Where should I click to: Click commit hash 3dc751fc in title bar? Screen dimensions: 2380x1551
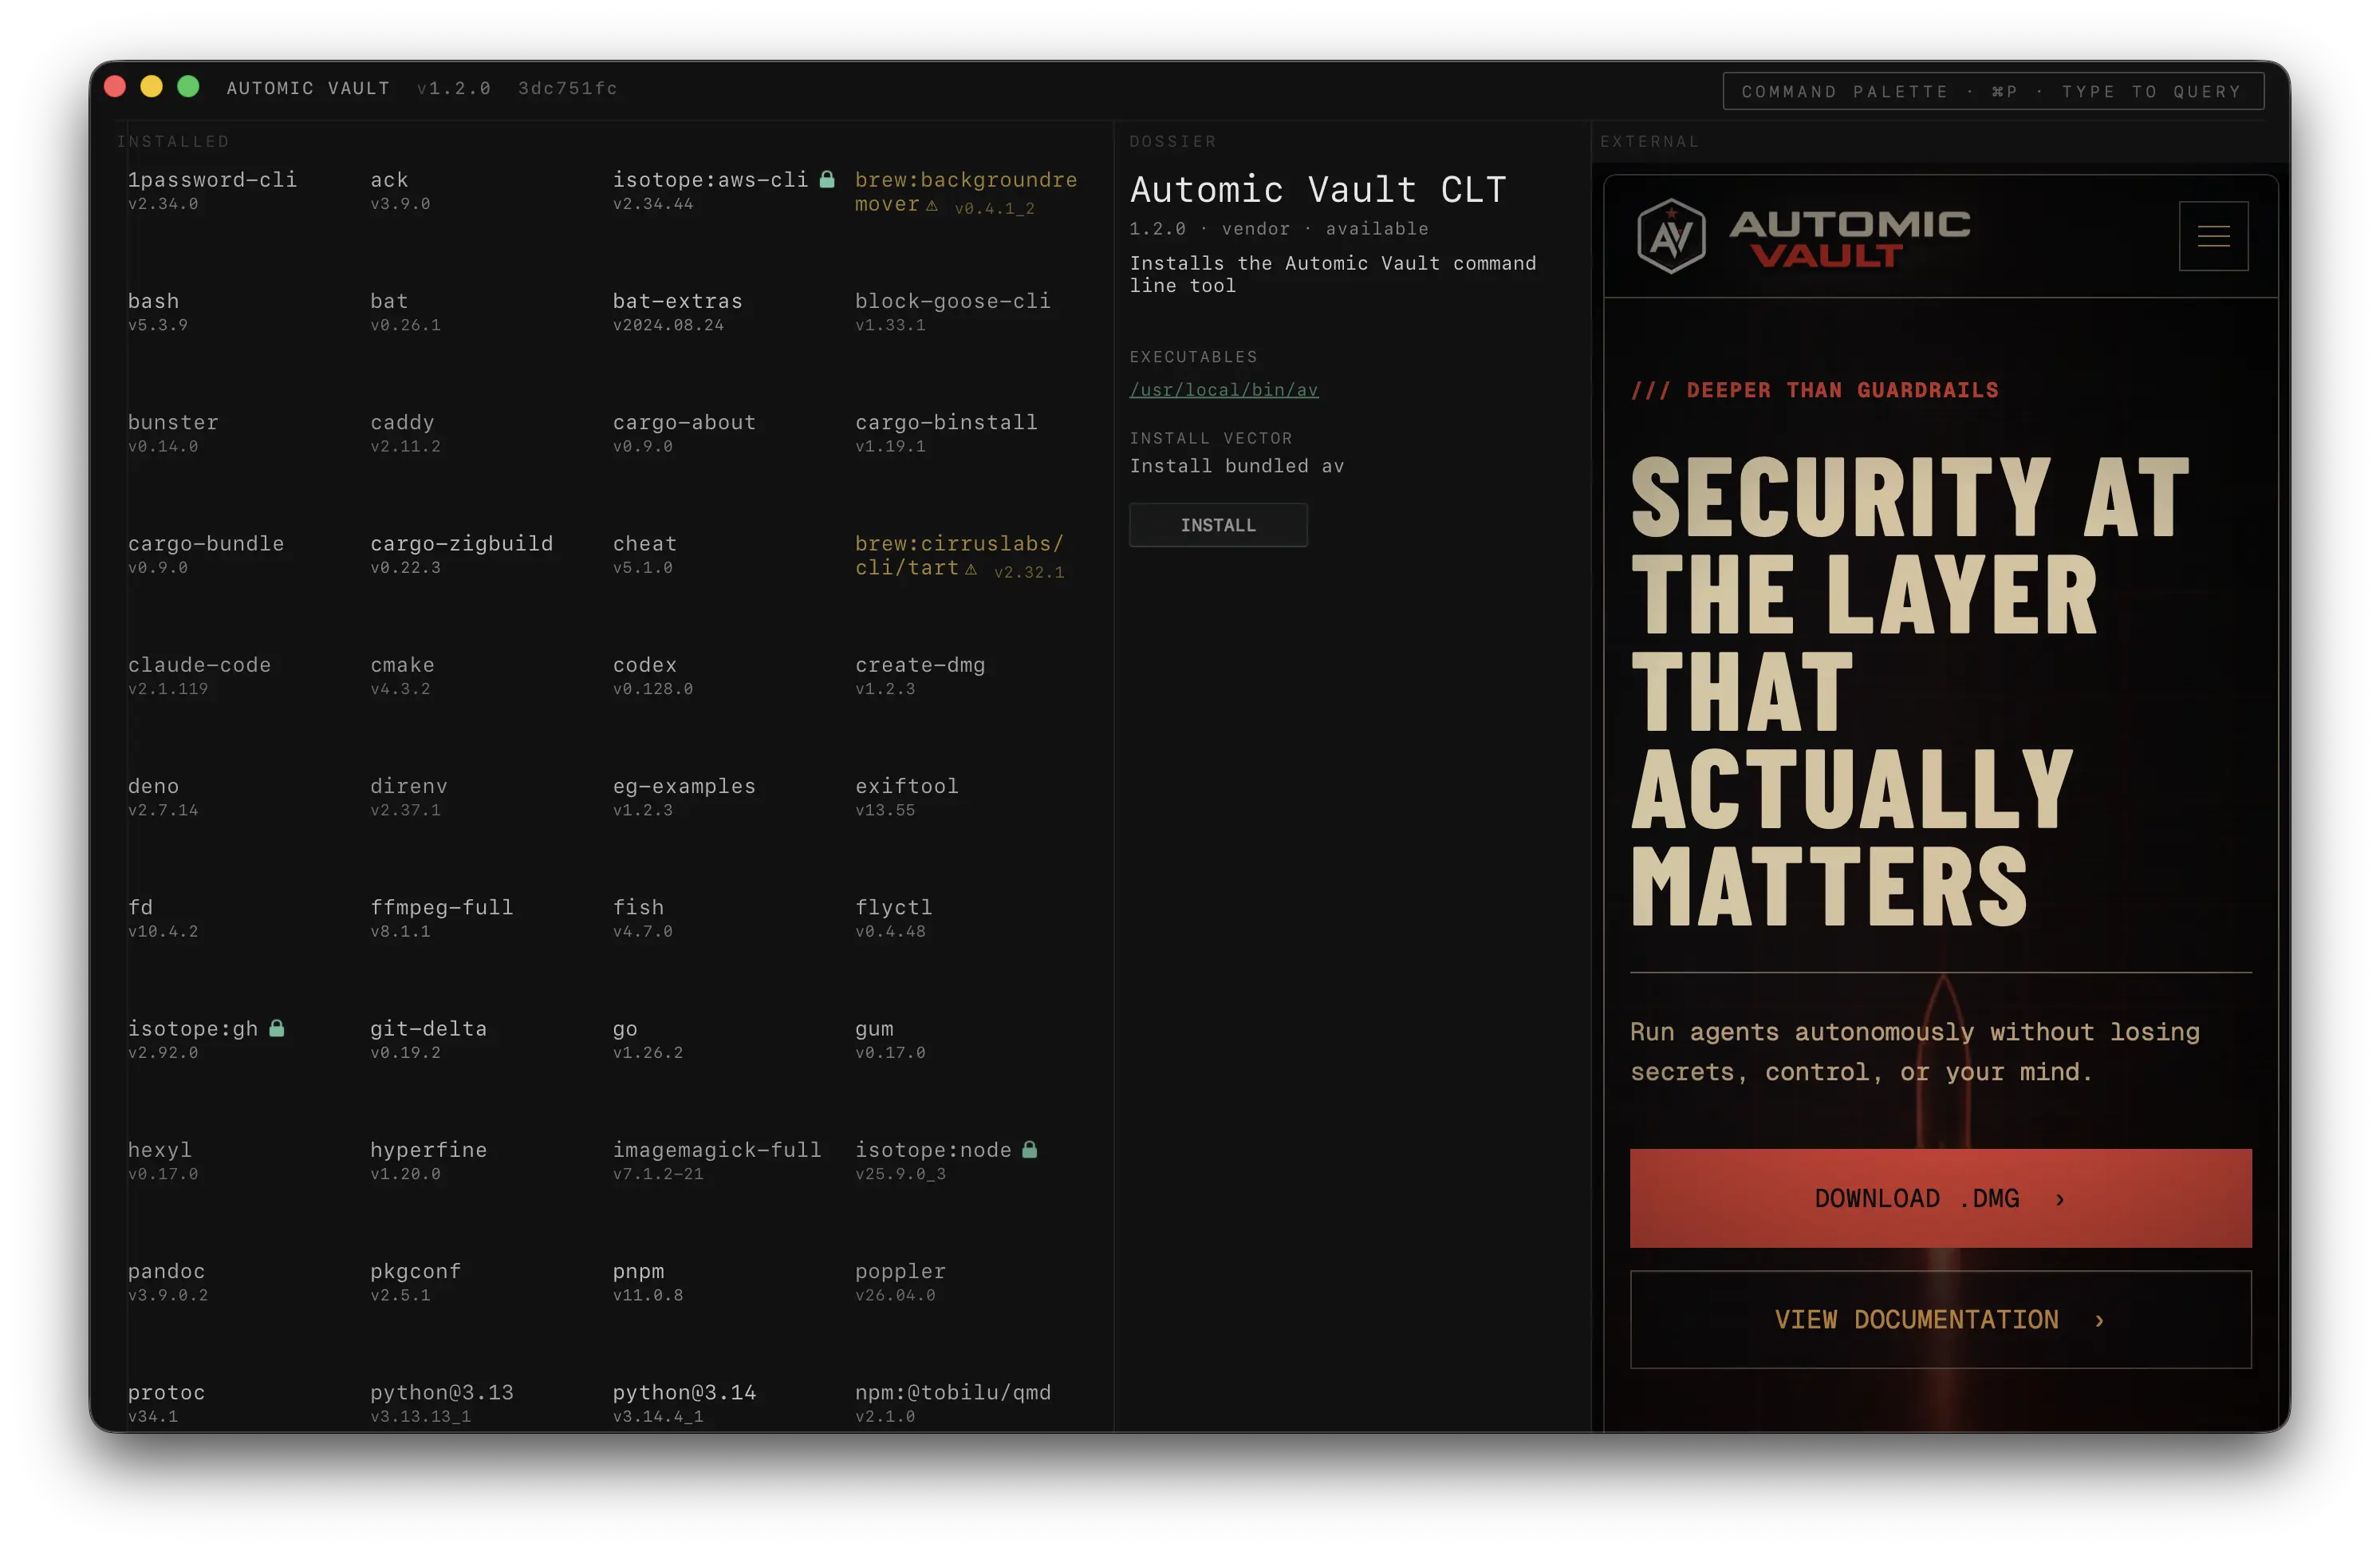tap(567, 88)
